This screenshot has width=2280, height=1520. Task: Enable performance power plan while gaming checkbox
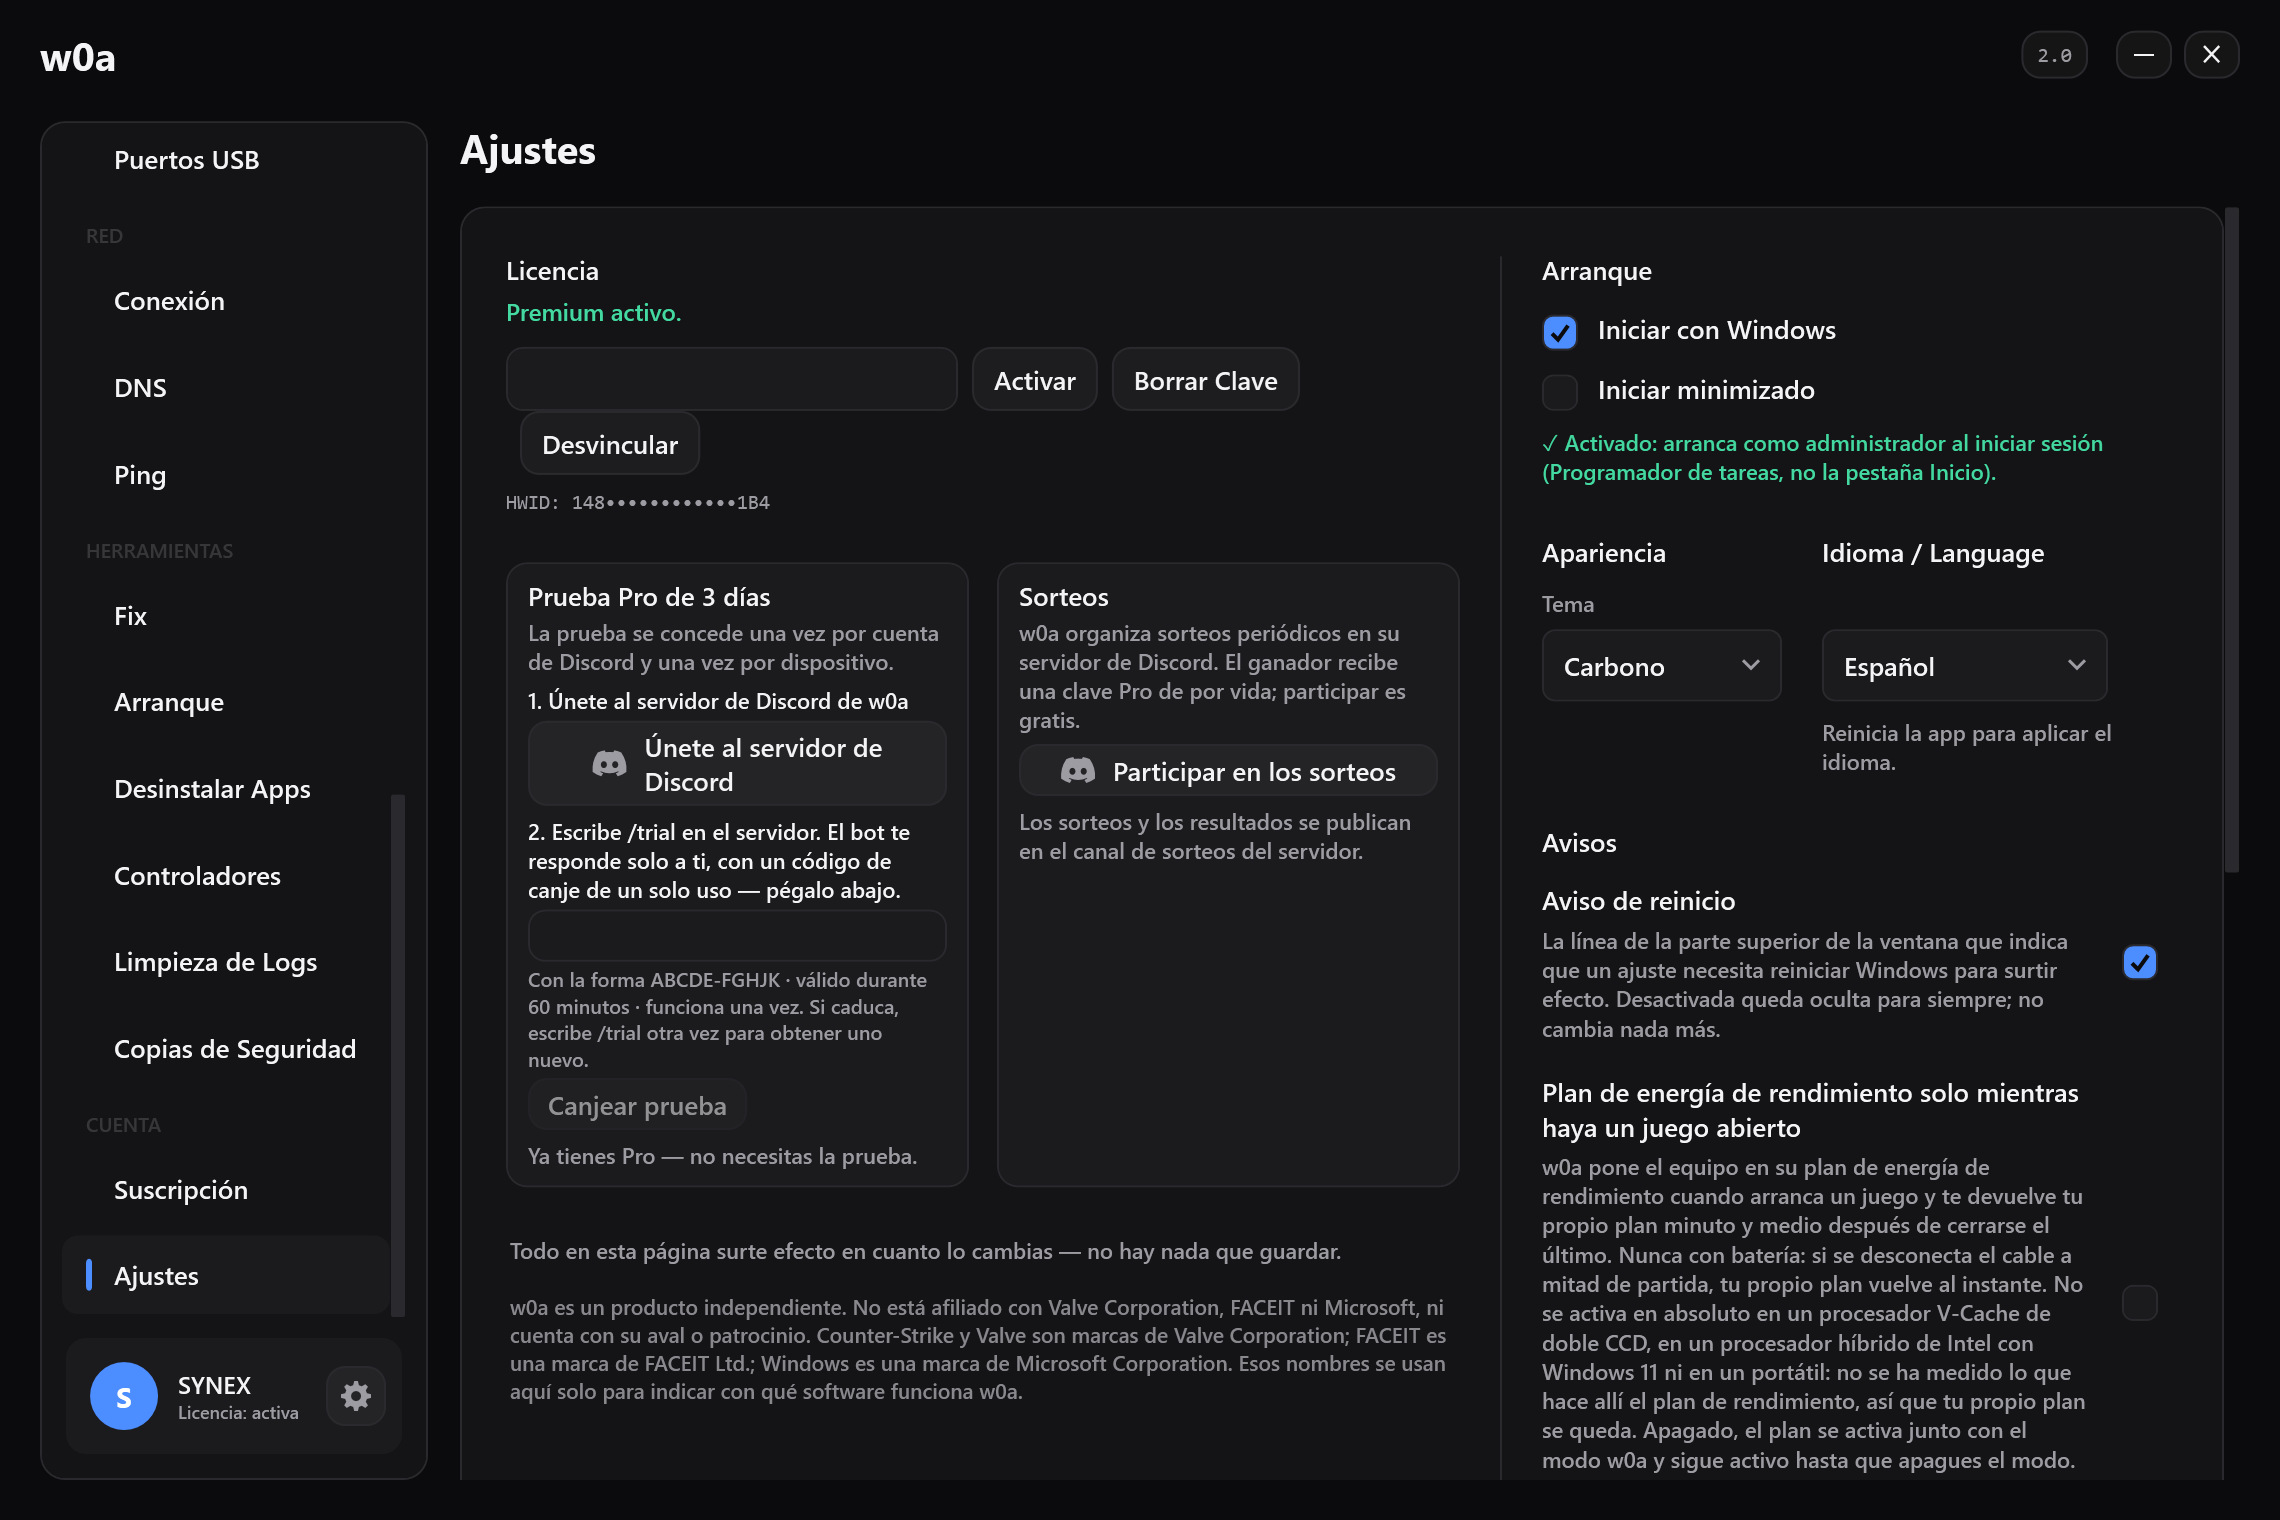point(2140,1303)
